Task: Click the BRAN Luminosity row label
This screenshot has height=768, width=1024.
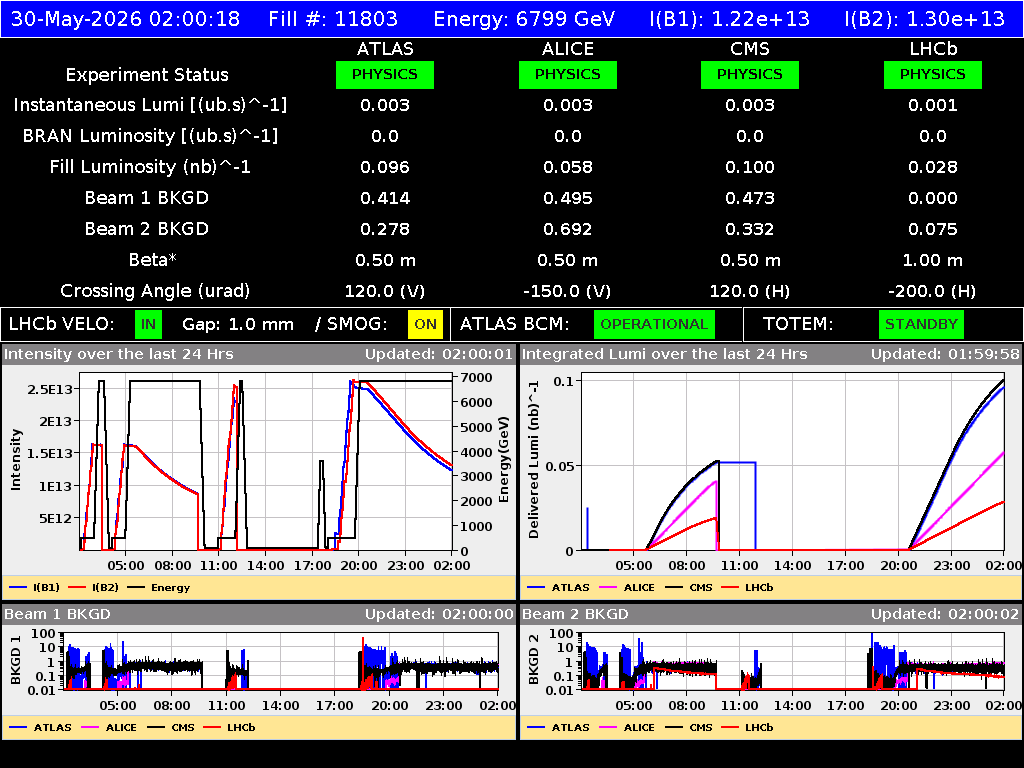Action: coord(150,136)
